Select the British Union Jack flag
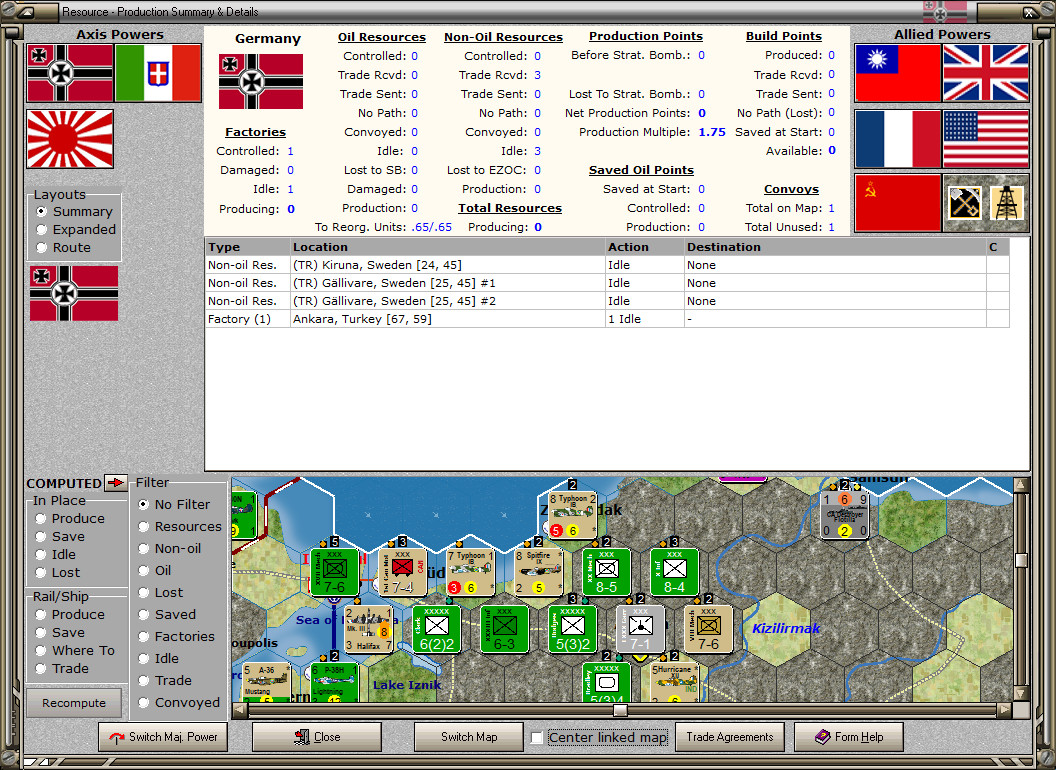Image resolution: width=1056 pixels, height=770 pixels. point(986,73)
